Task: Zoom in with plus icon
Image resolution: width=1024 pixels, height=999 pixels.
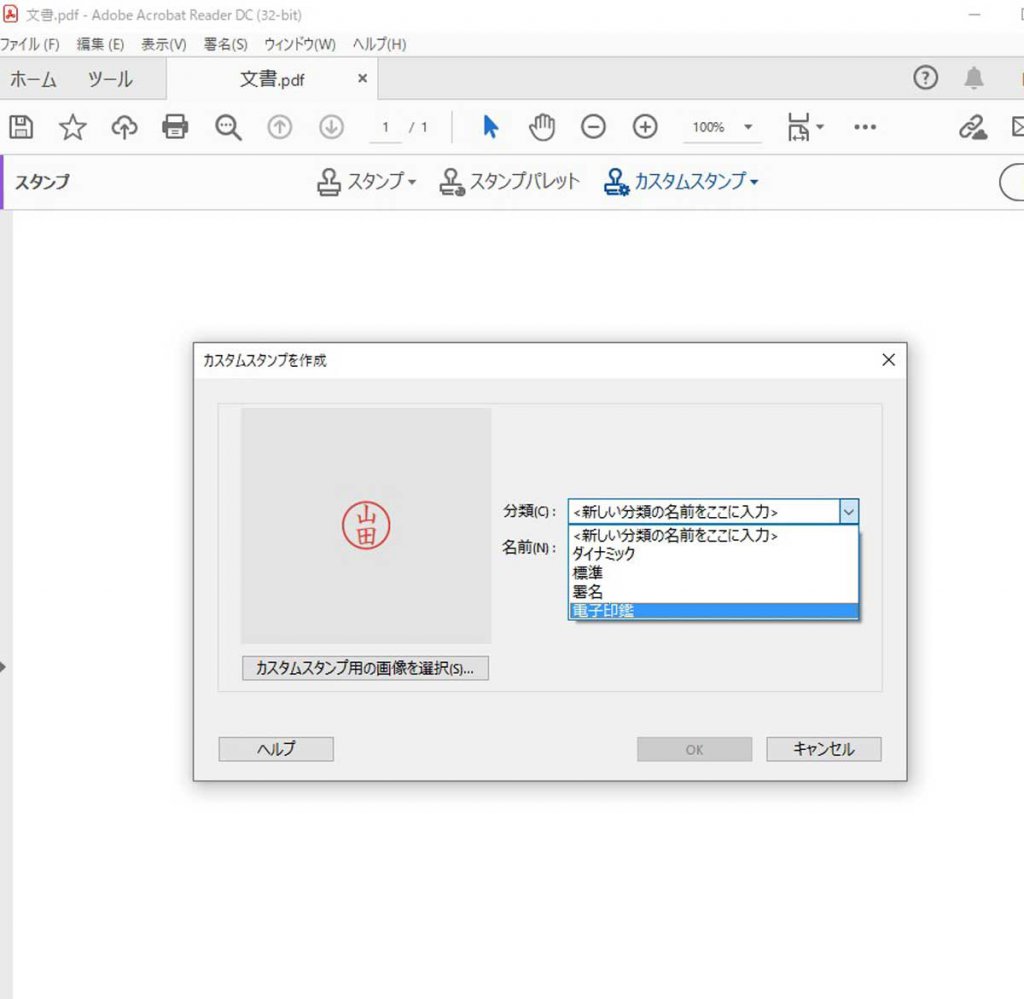Action: pyautogui.click(x=645, y=127)
